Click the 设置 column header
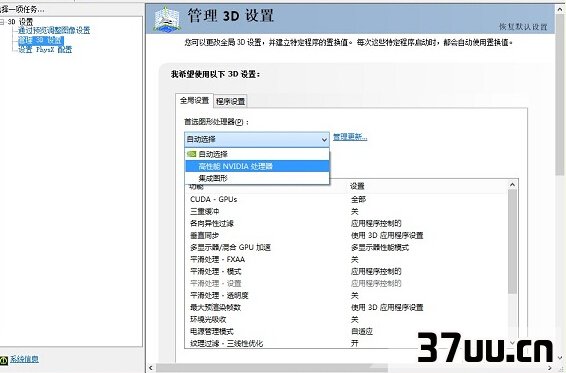566x373 pixels. [x=357, y=186]
